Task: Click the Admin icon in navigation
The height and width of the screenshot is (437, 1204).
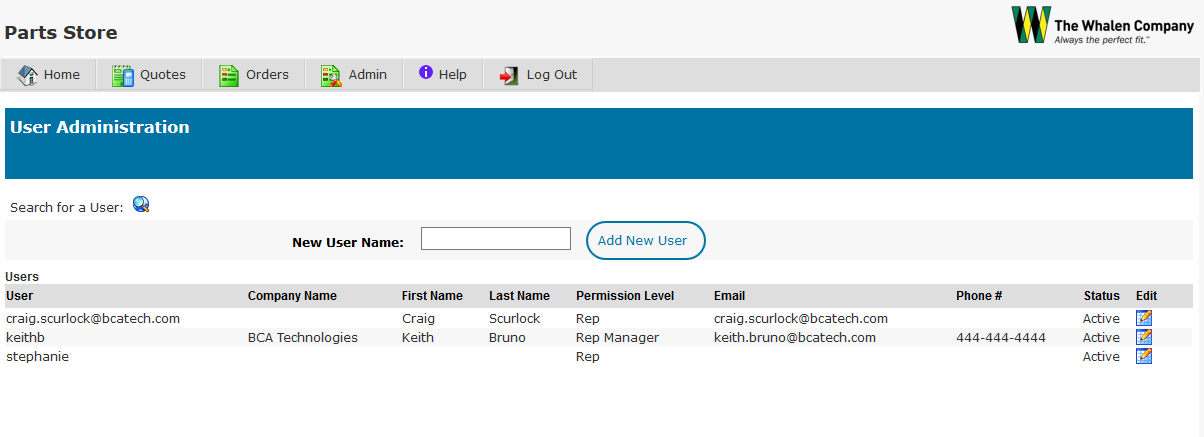Action: pyautogui.click(x=331, y=75)
